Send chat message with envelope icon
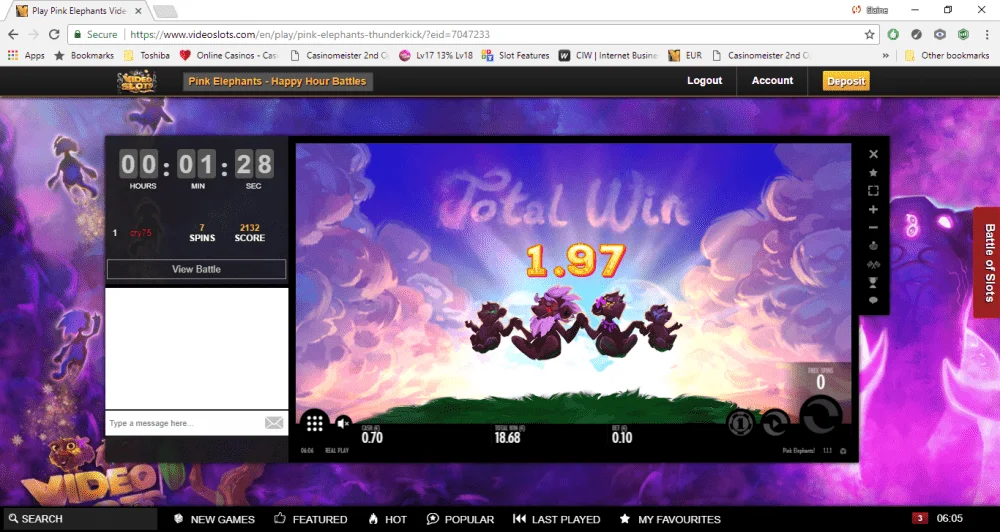 (x=274, y=423)
